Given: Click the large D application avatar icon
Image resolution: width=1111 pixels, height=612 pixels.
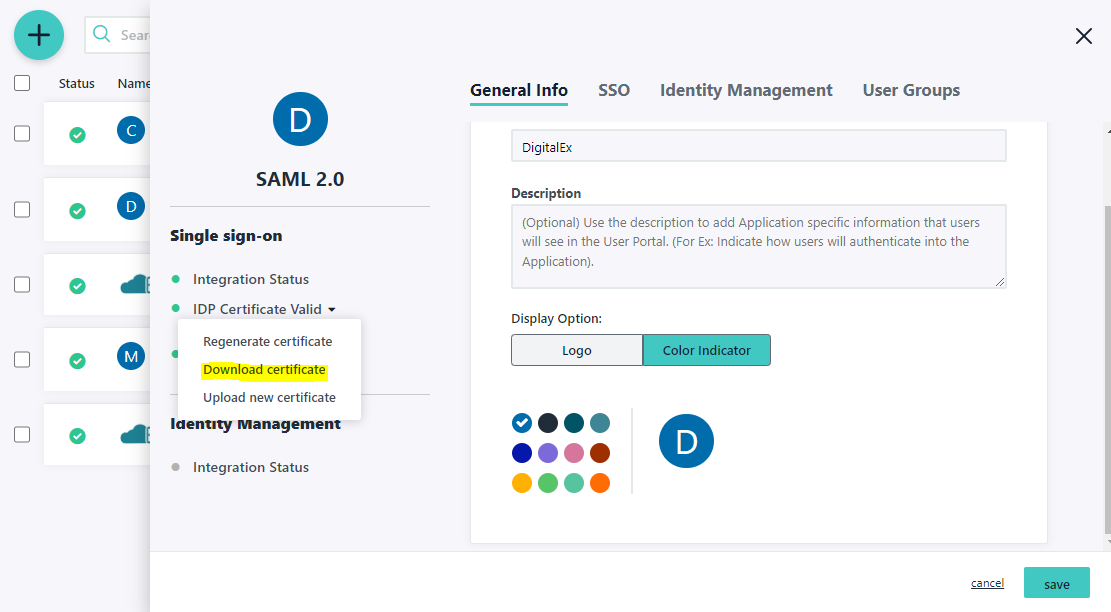Looking at the screenshot, I should click(300, 119).
